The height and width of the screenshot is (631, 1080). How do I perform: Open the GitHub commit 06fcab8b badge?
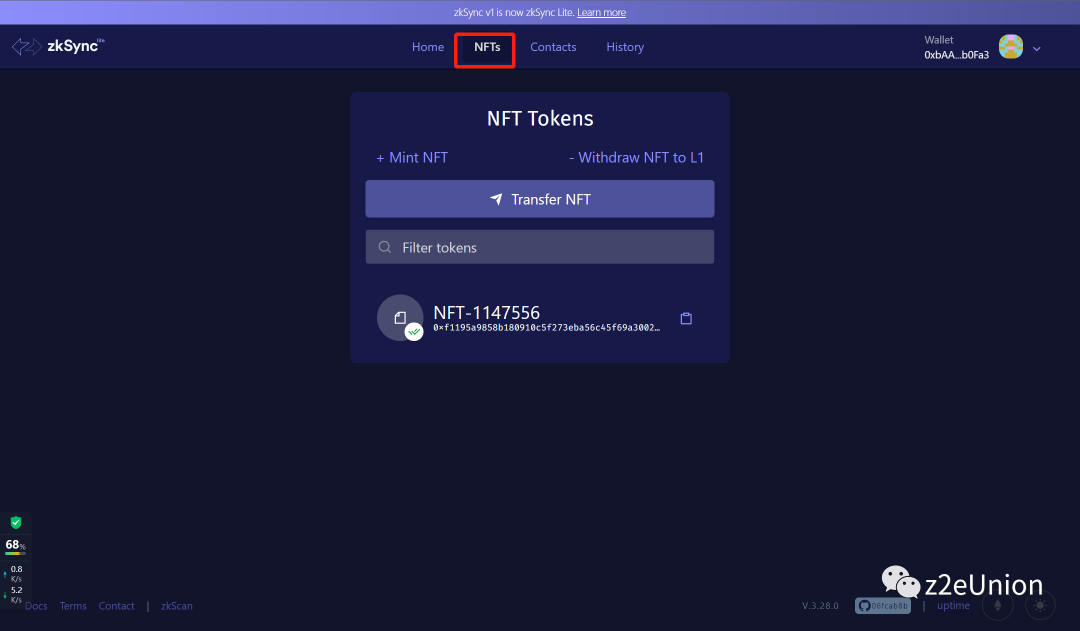883,606
